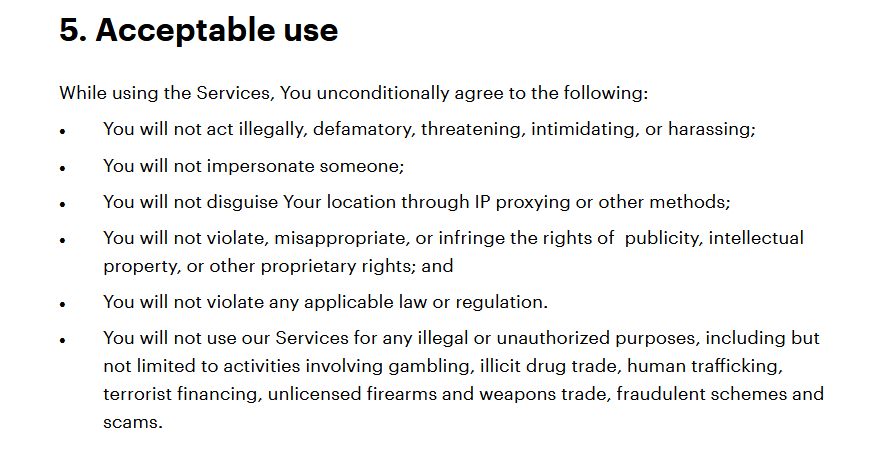Click the line starting 'You will not use our Services'
The image size is (888, 451).
click(461, 338)
